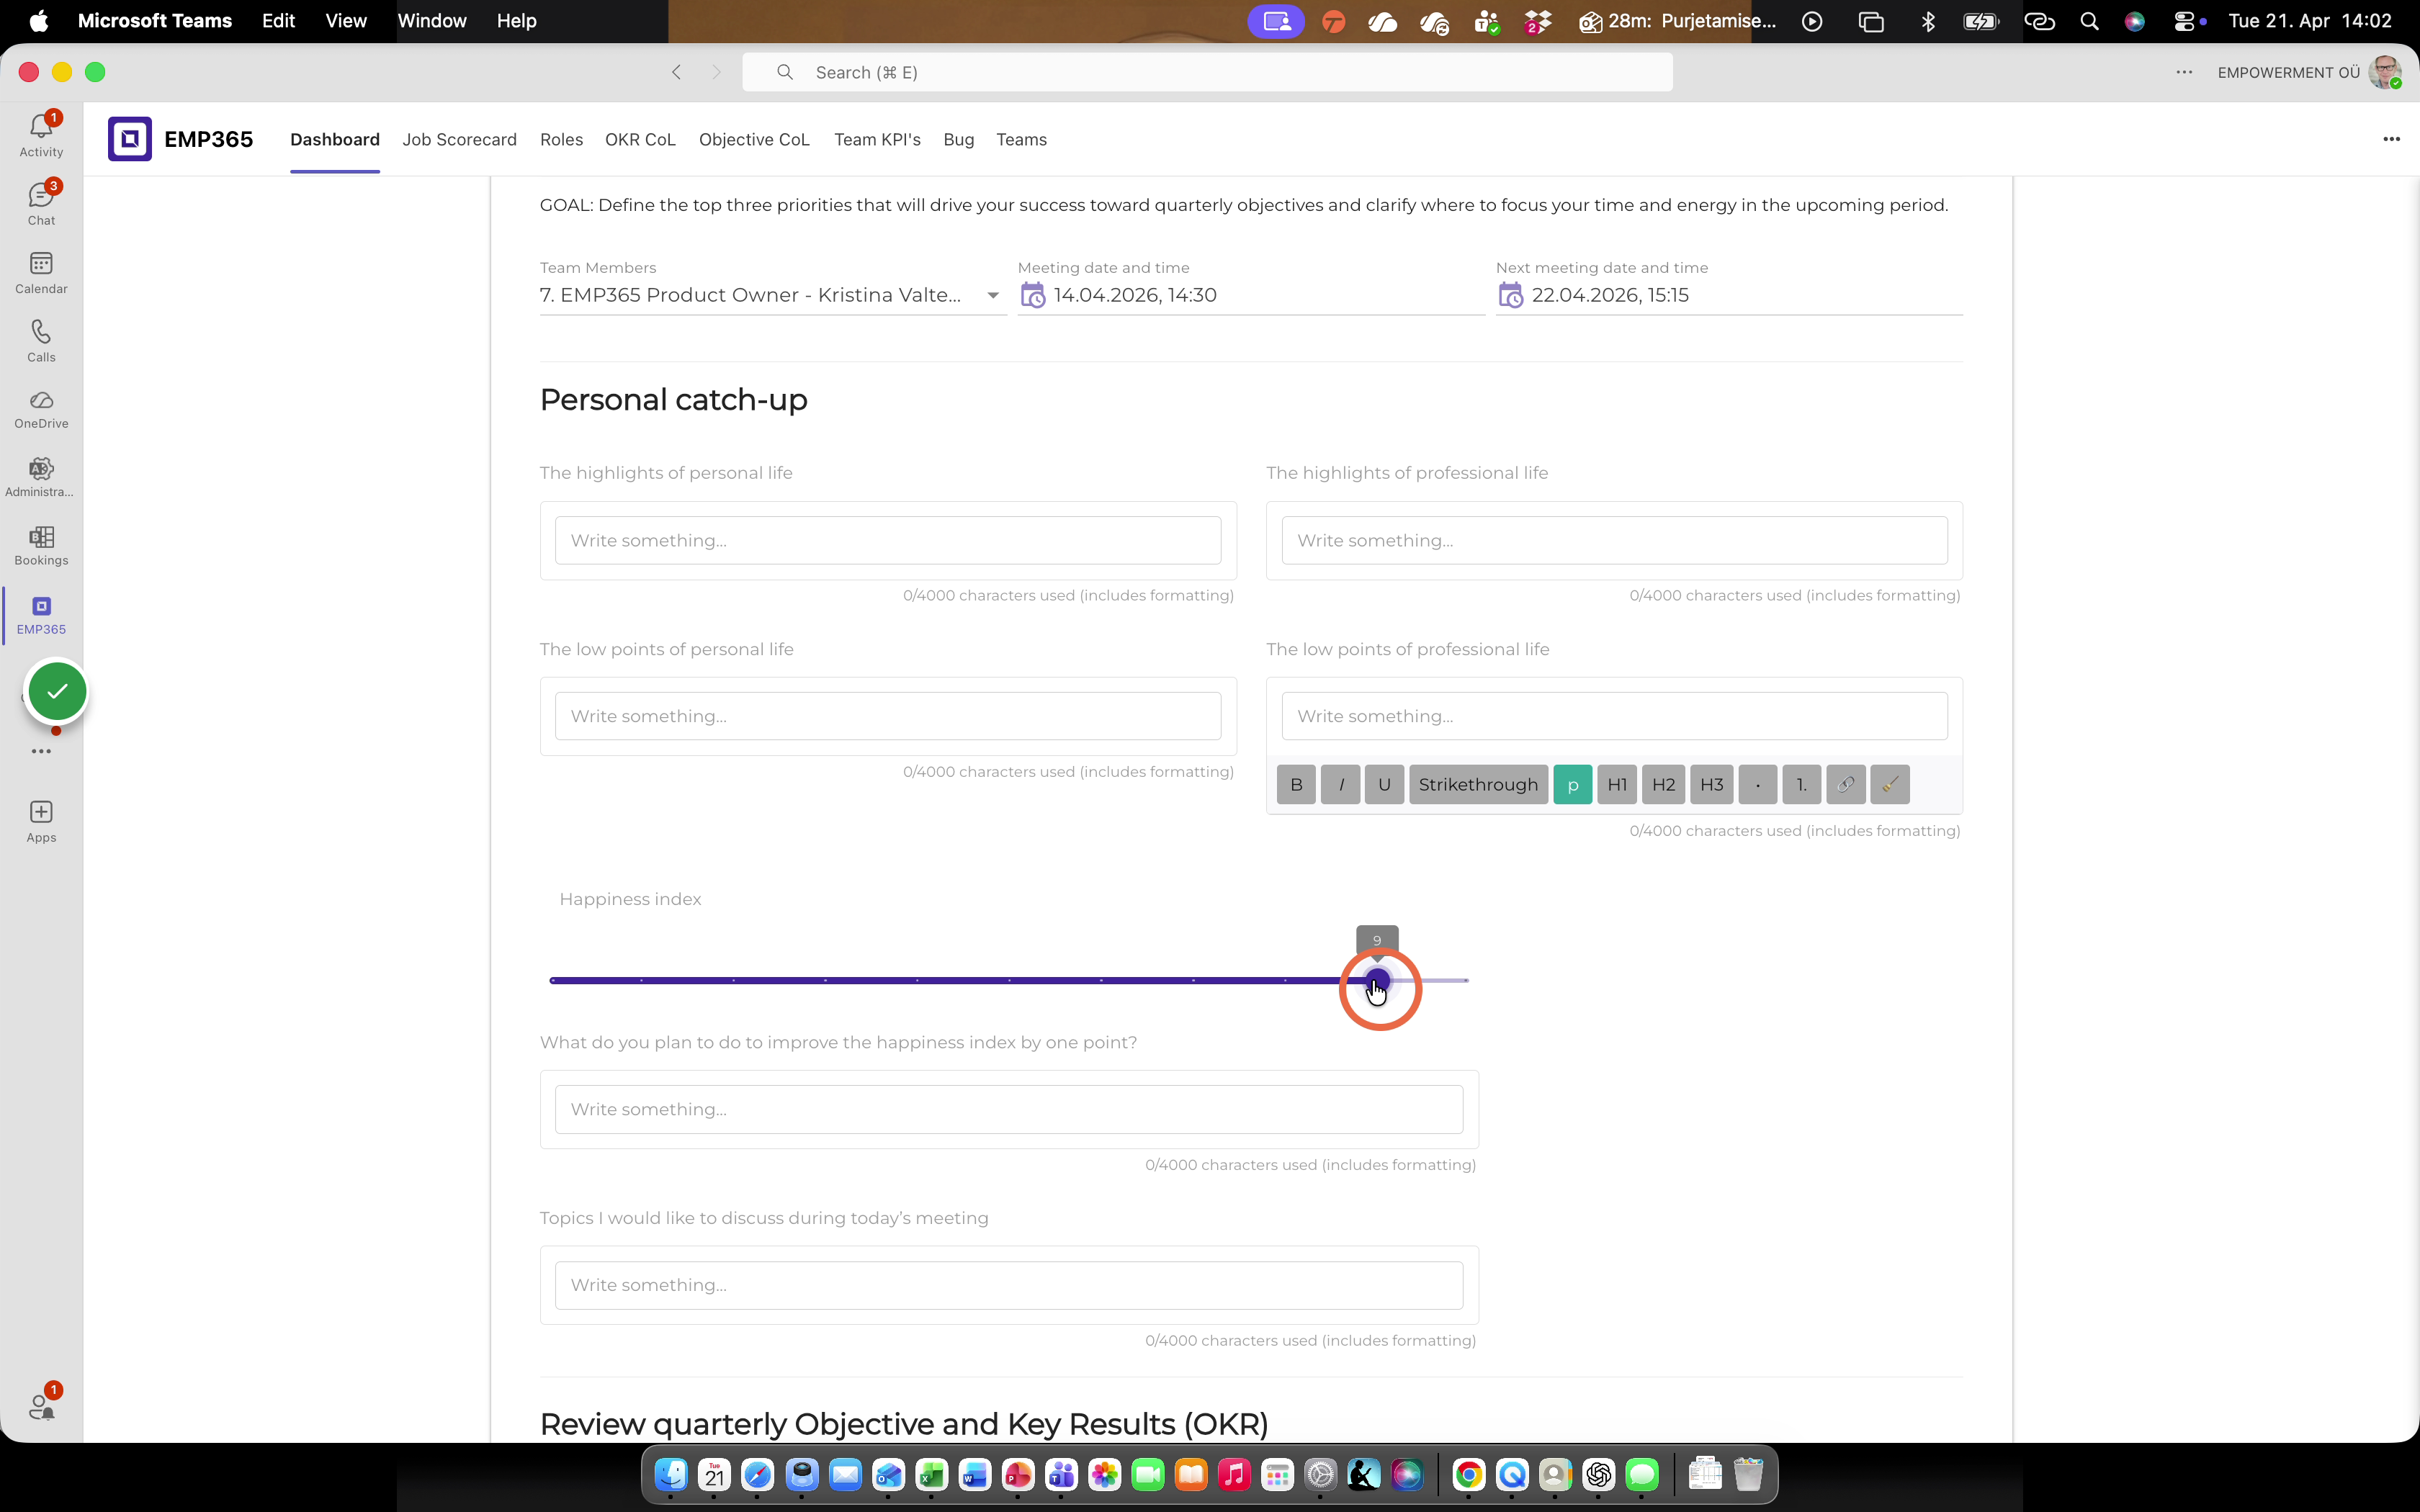
Task: Click the Teams search box
Action: click(x=1207, y=72)
